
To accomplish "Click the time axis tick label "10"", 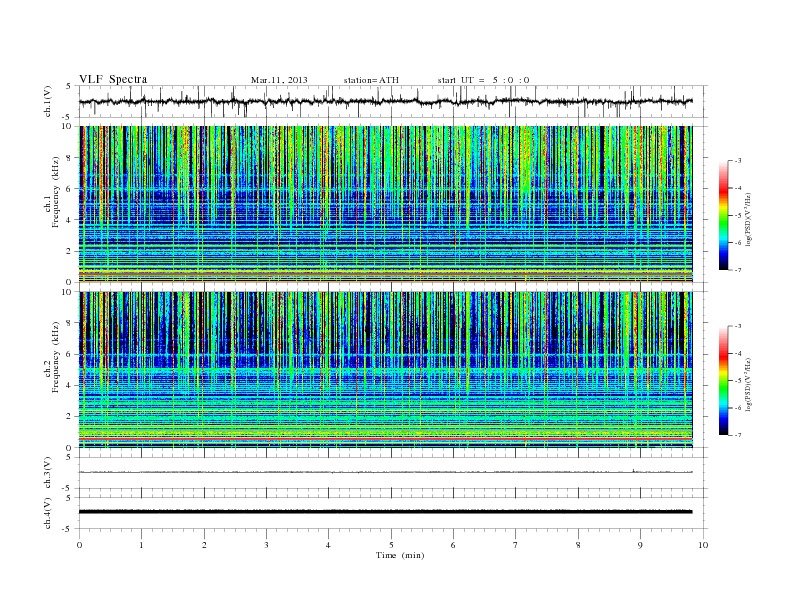I will point(703,545).
